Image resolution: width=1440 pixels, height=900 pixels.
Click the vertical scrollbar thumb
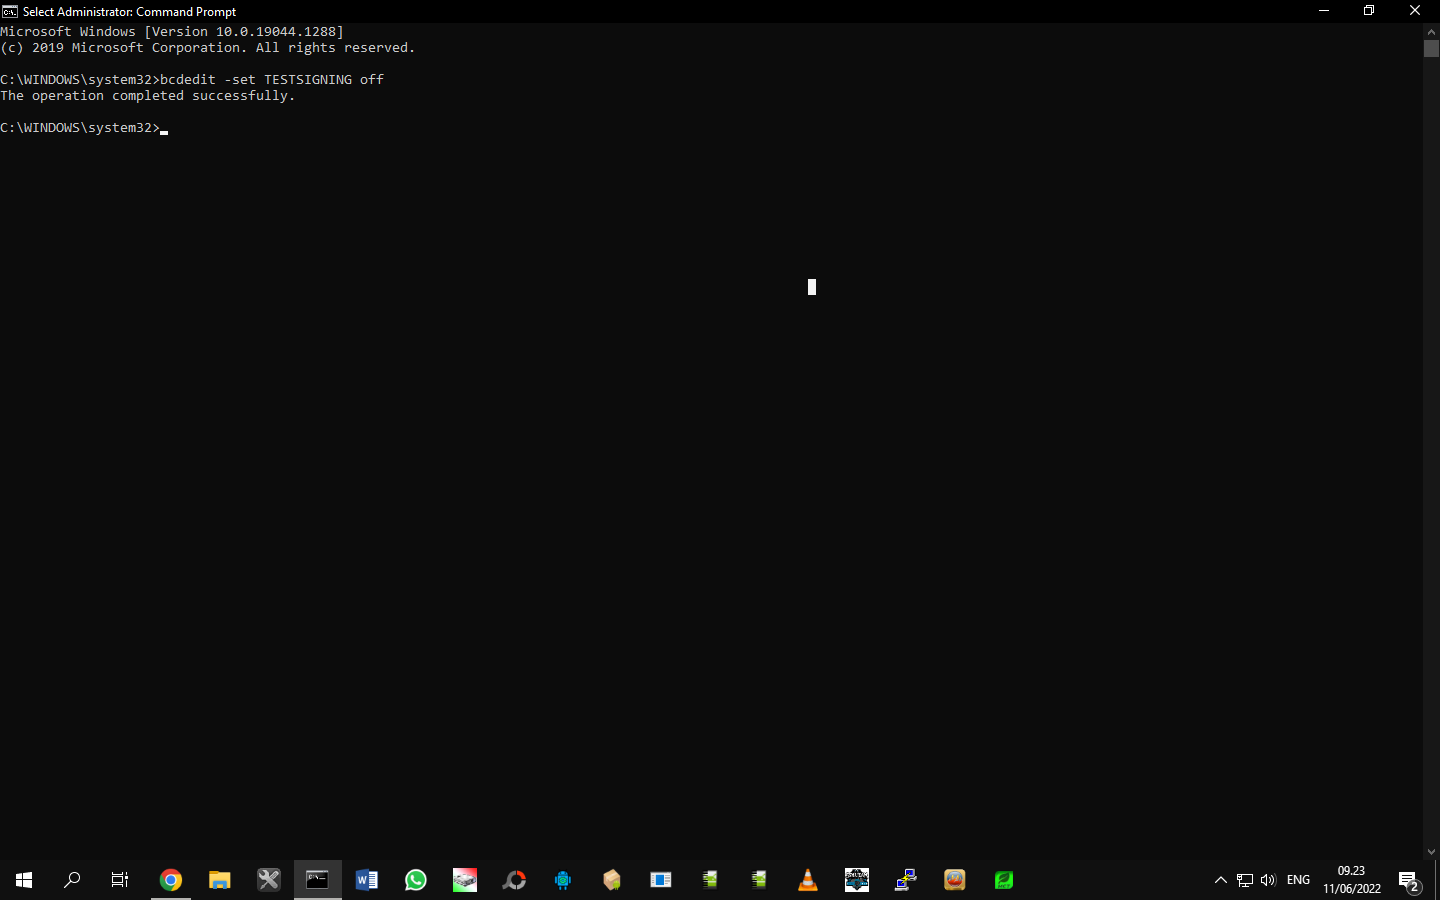(1431, 48)
